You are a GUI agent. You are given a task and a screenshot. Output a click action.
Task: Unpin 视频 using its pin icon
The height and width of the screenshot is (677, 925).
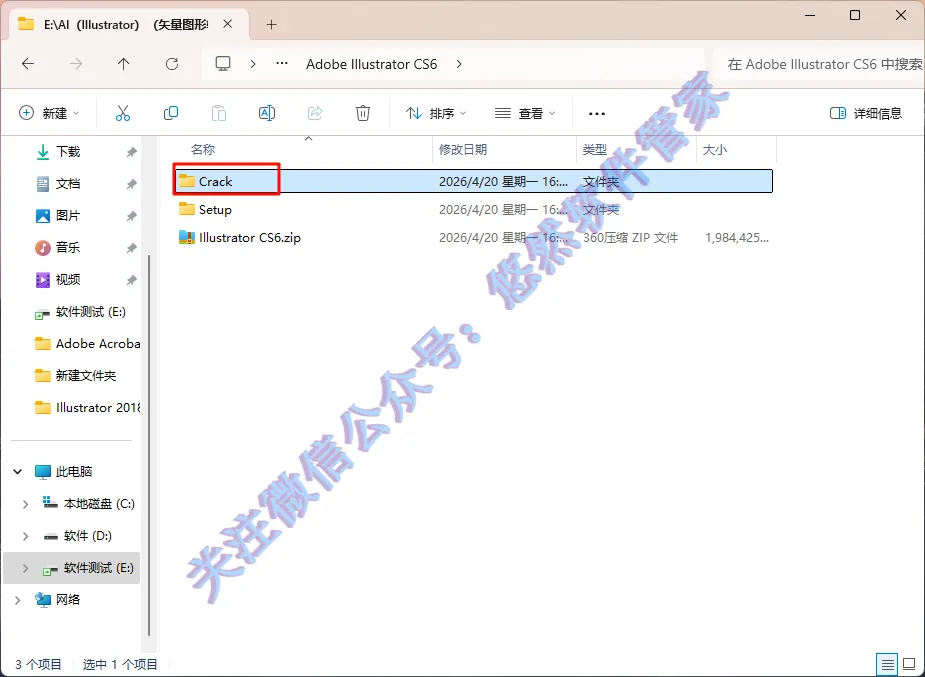tap(132, 280)
